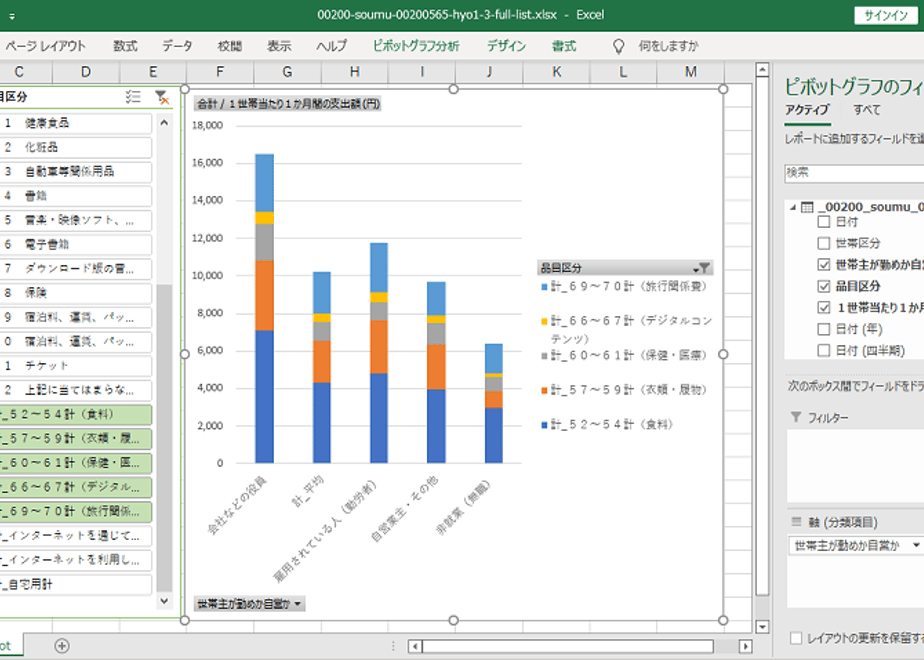Switch to the 表示 ribbon tab
The image size is (924, 660).
coord(279,46)
